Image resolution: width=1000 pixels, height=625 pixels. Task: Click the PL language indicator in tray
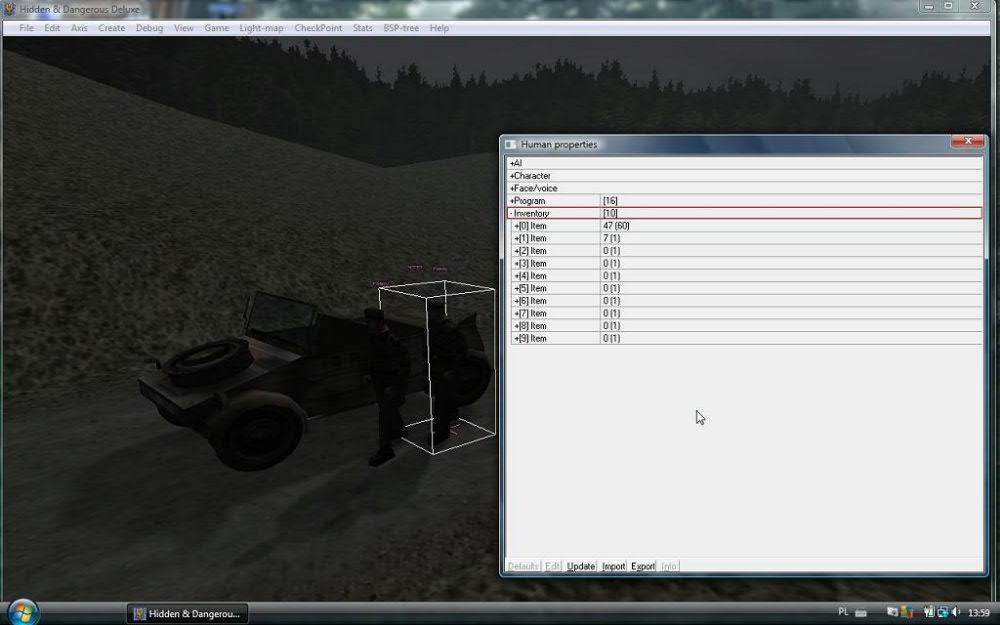(843, 612)
